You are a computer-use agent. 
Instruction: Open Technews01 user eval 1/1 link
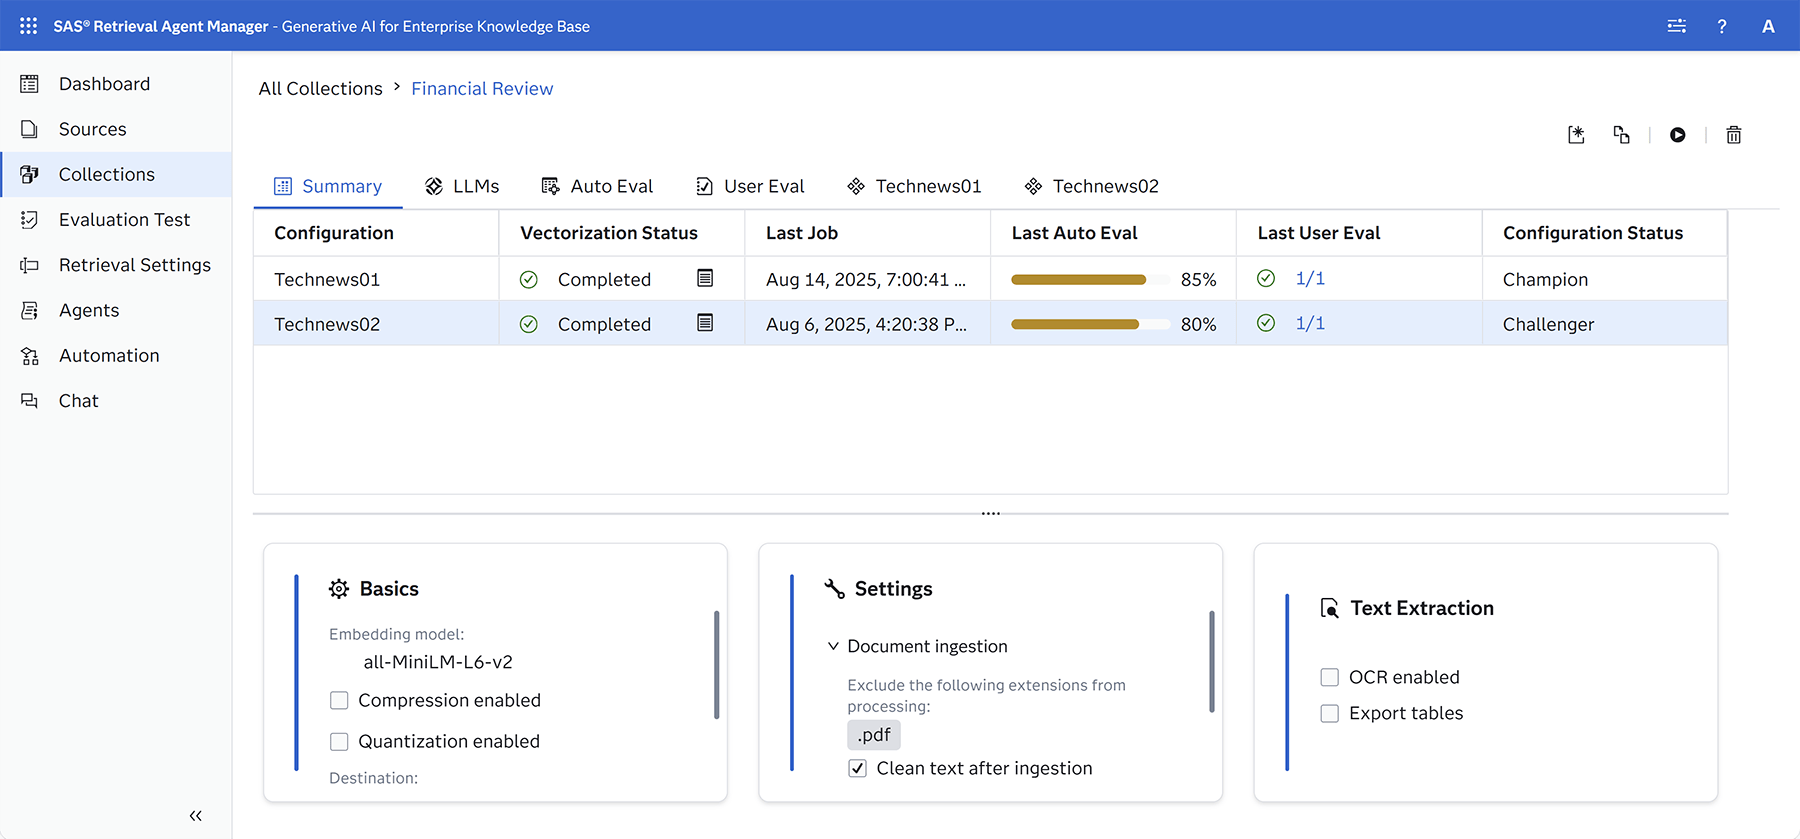pyautogui.click(x=1309, y=279)
